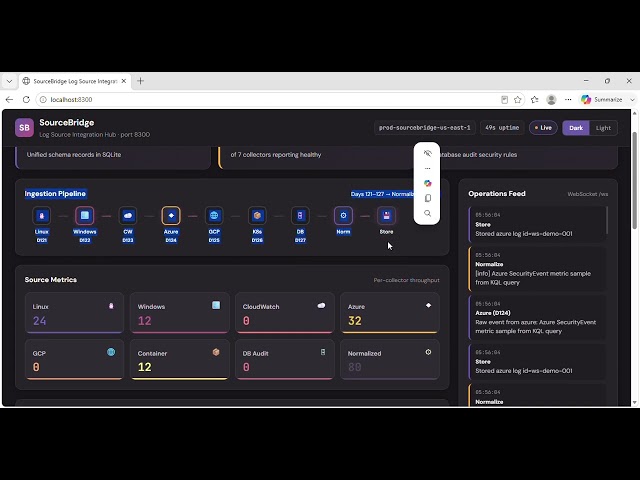Click the prod-sourcebridge-us-east-1 environment badge
Image resolution: width=640 pixels, height=480 pixels.
pos(424,128)
